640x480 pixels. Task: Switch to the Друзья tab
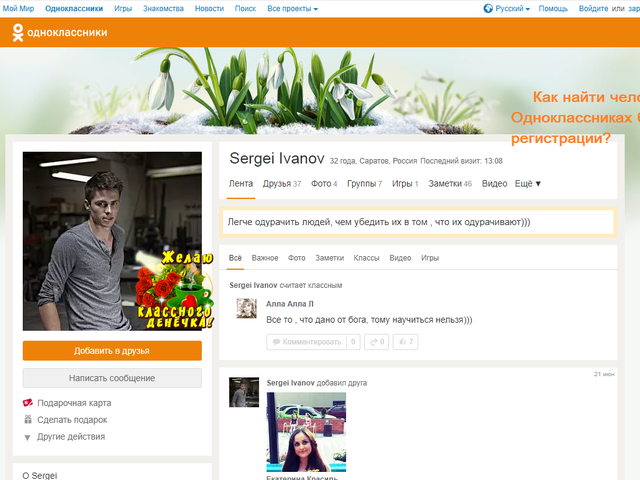pos(282,184)
